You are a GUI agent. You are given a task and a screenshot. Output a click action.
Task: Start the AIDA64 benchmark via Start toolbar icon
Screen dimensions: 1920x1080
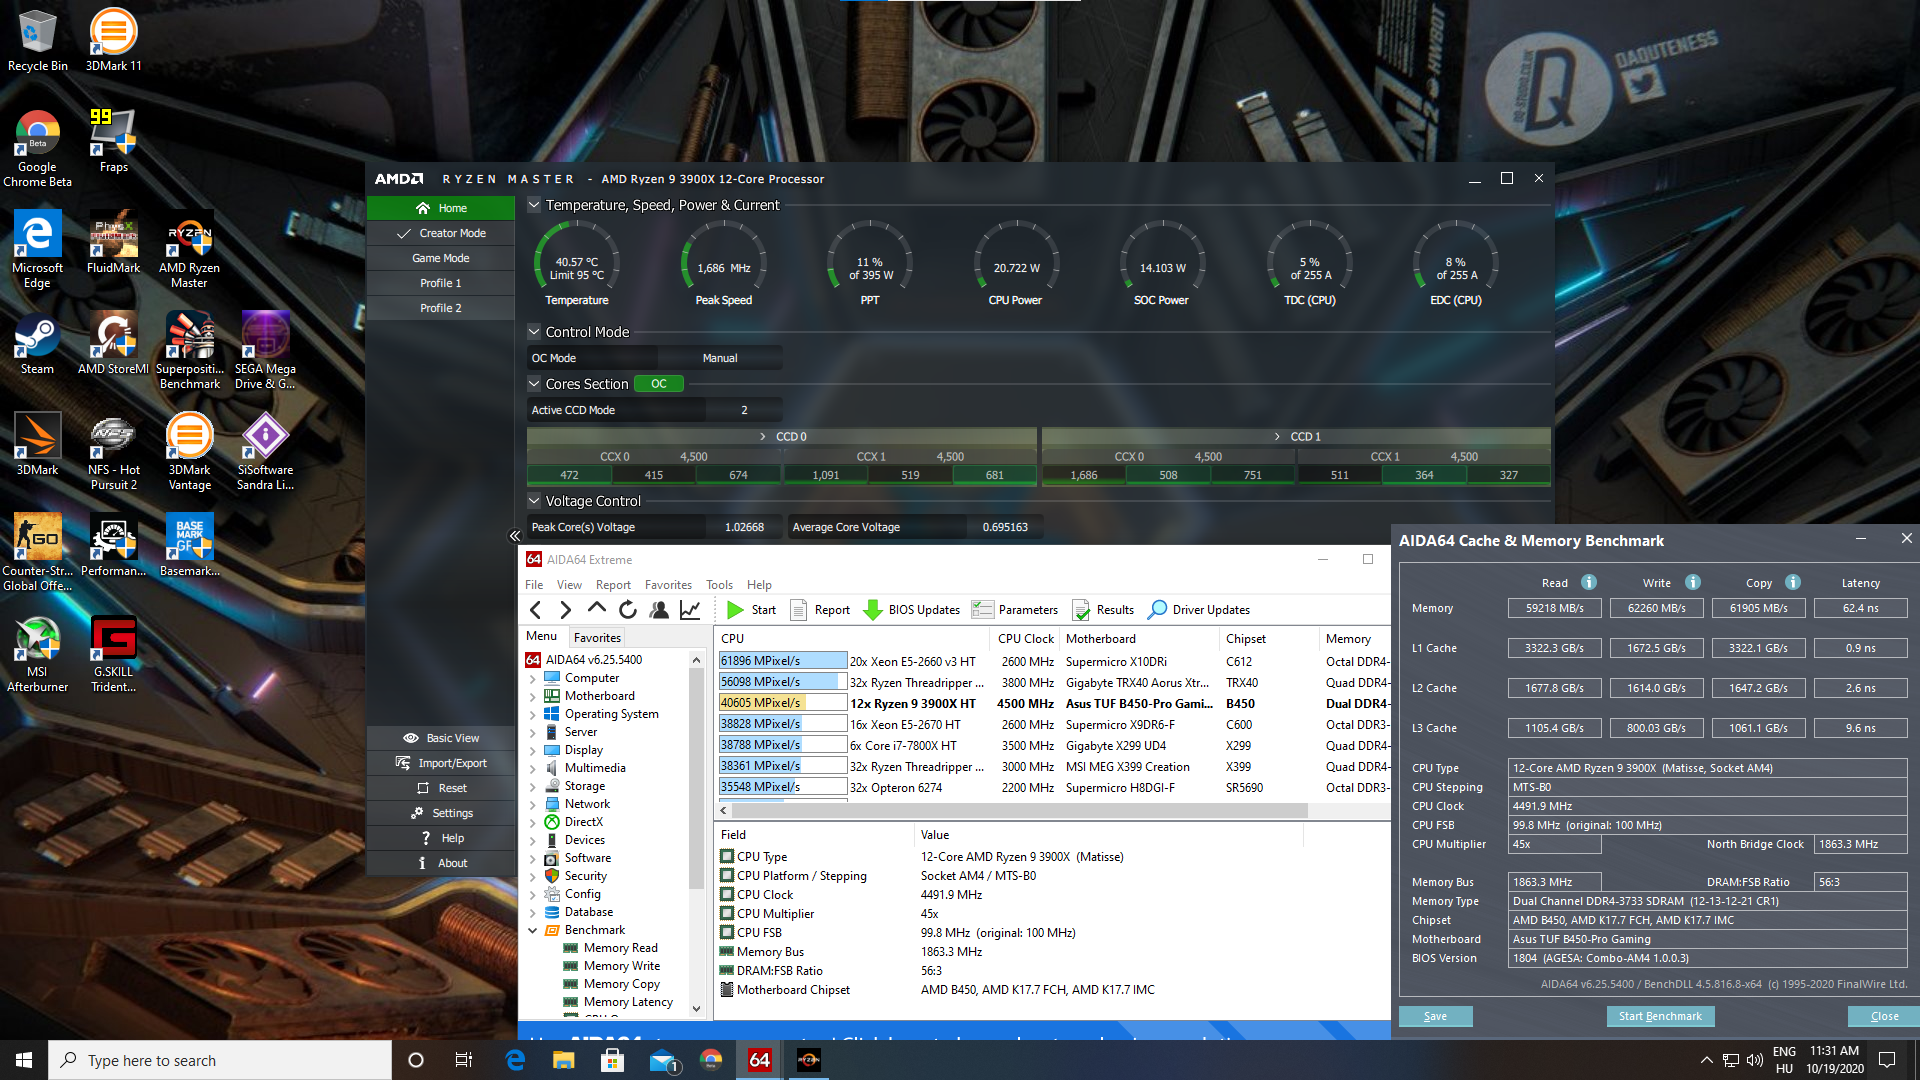point(751,610)
